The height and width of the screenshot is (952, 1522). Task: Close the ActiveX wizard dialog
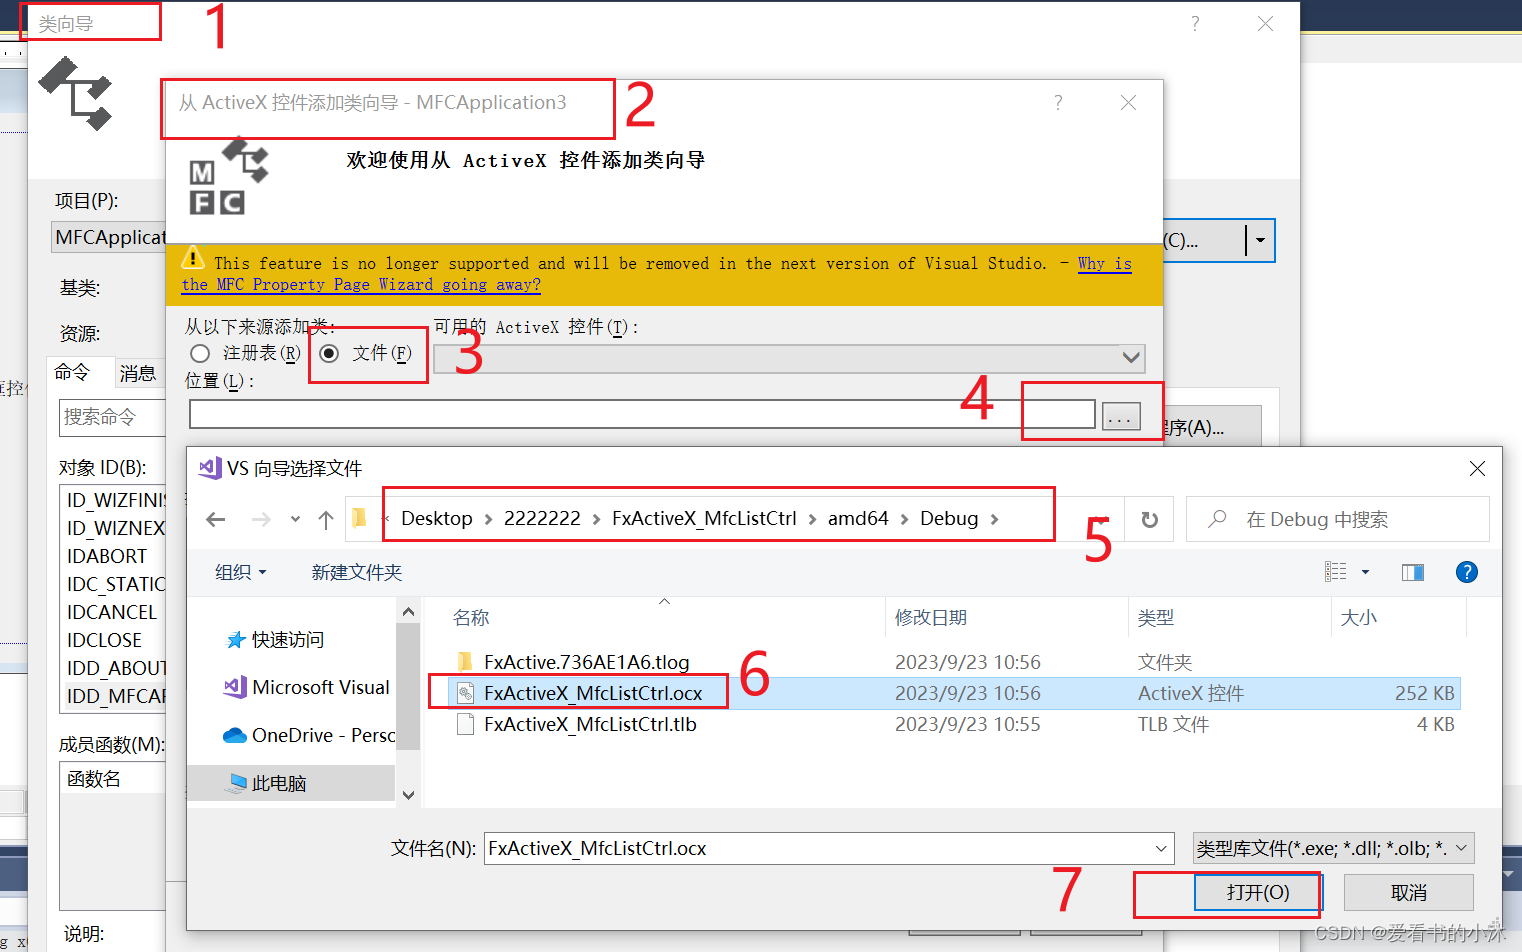[1128, 102]
